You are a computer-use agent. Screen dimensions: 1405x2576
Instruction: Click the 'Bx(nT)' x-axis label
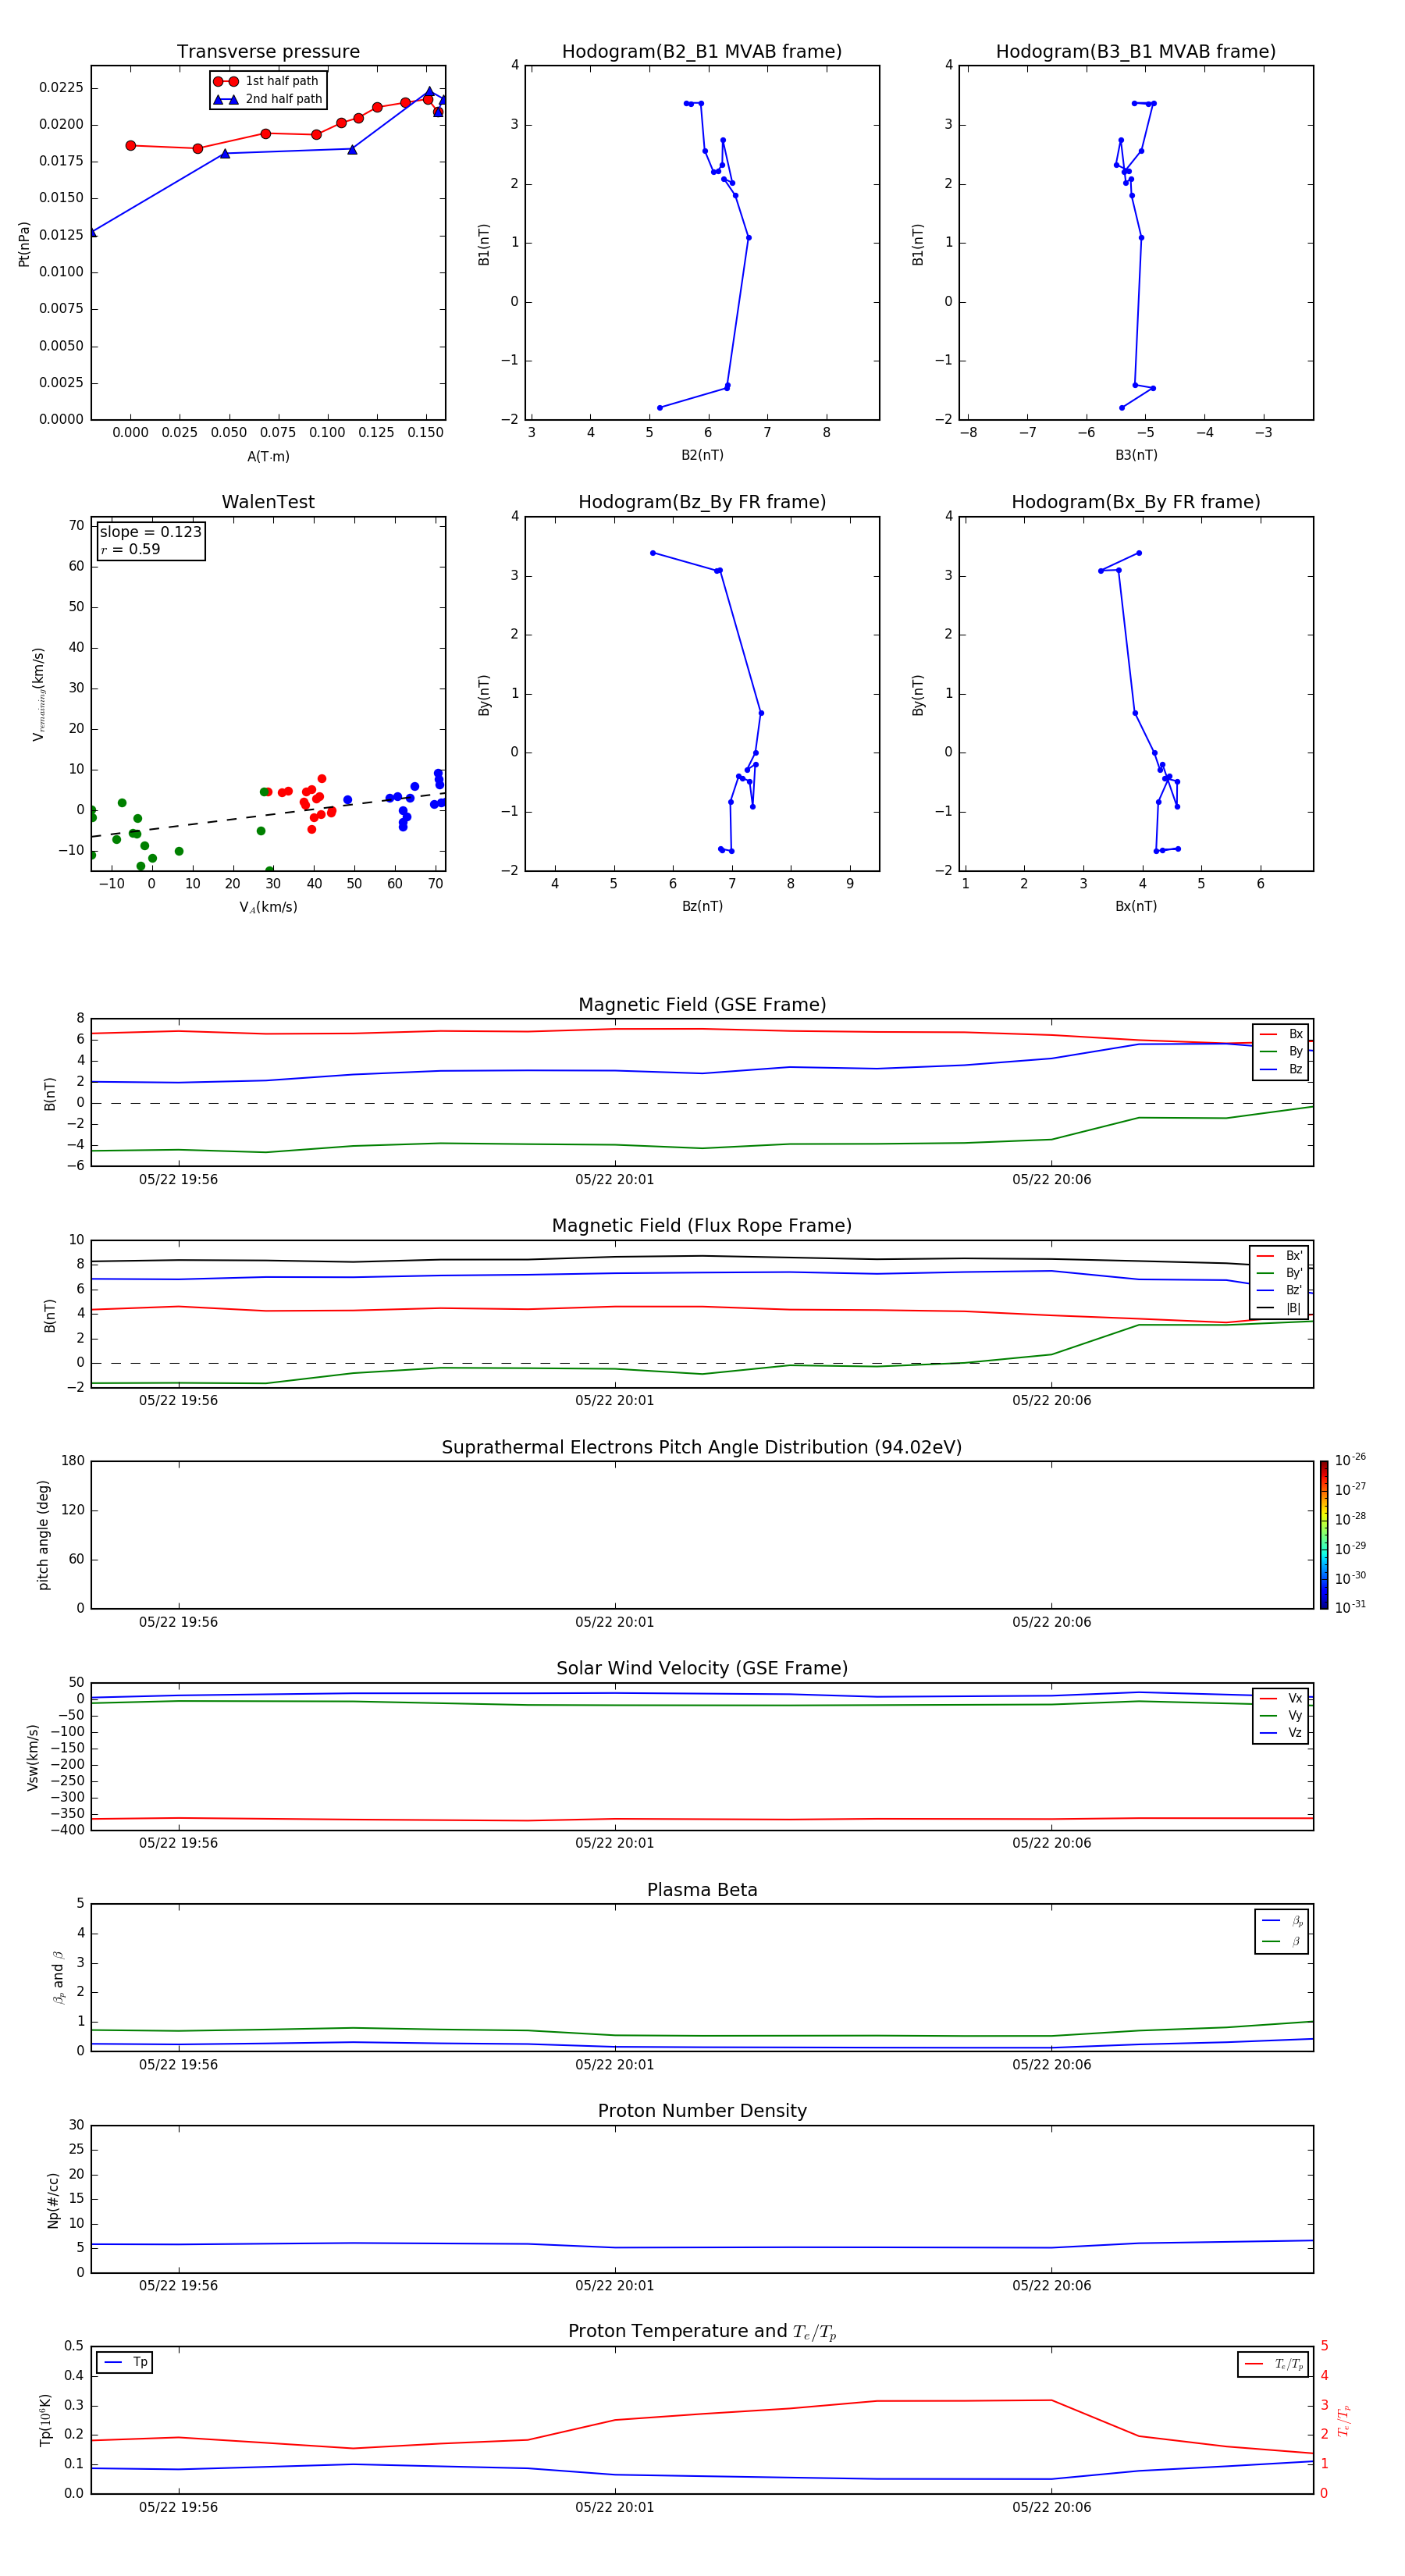pos(1136,906)
